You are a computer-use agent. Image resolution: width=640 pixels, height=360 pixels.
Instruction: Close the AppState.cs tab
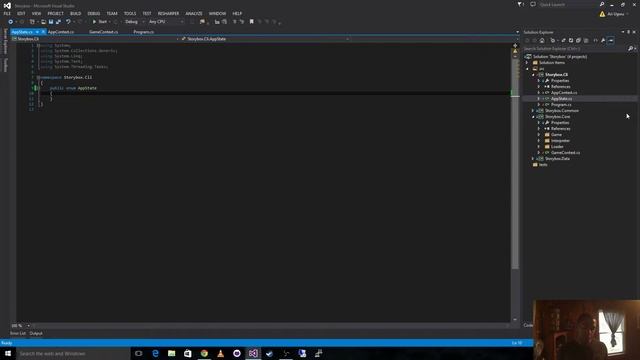pyautogui.click(x=43, y=32)
